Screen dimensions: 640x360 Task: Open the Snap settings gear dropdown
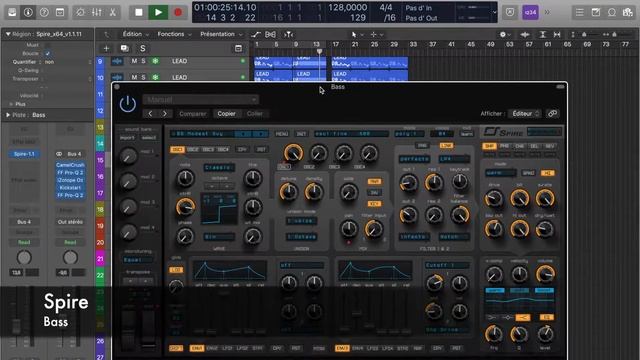505,35
